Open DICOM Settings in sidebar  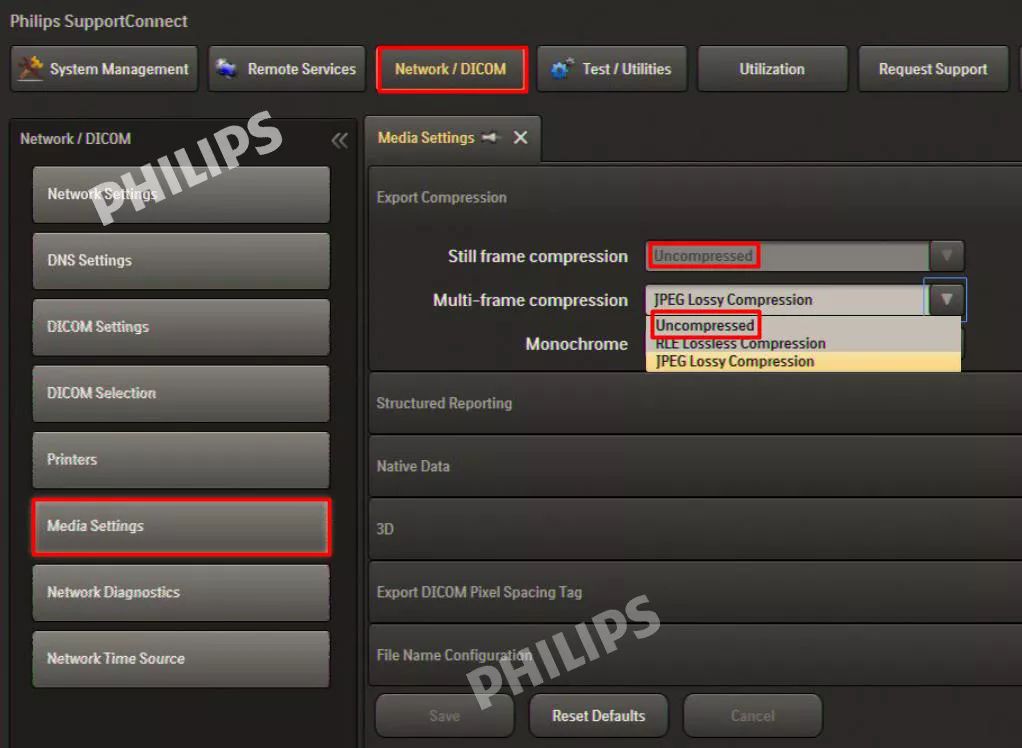coord(181,327)
